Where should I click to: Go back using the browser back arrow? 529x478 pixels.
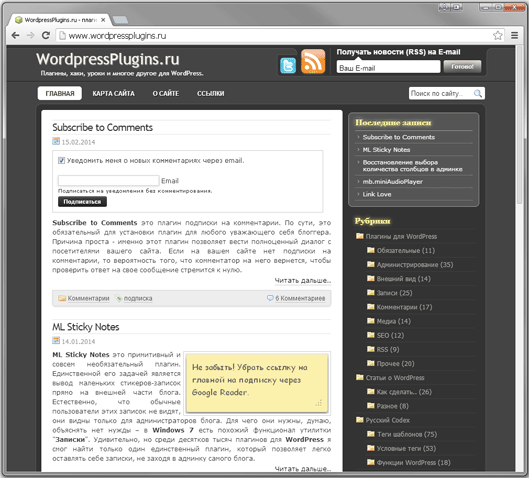tap(15, 35)
